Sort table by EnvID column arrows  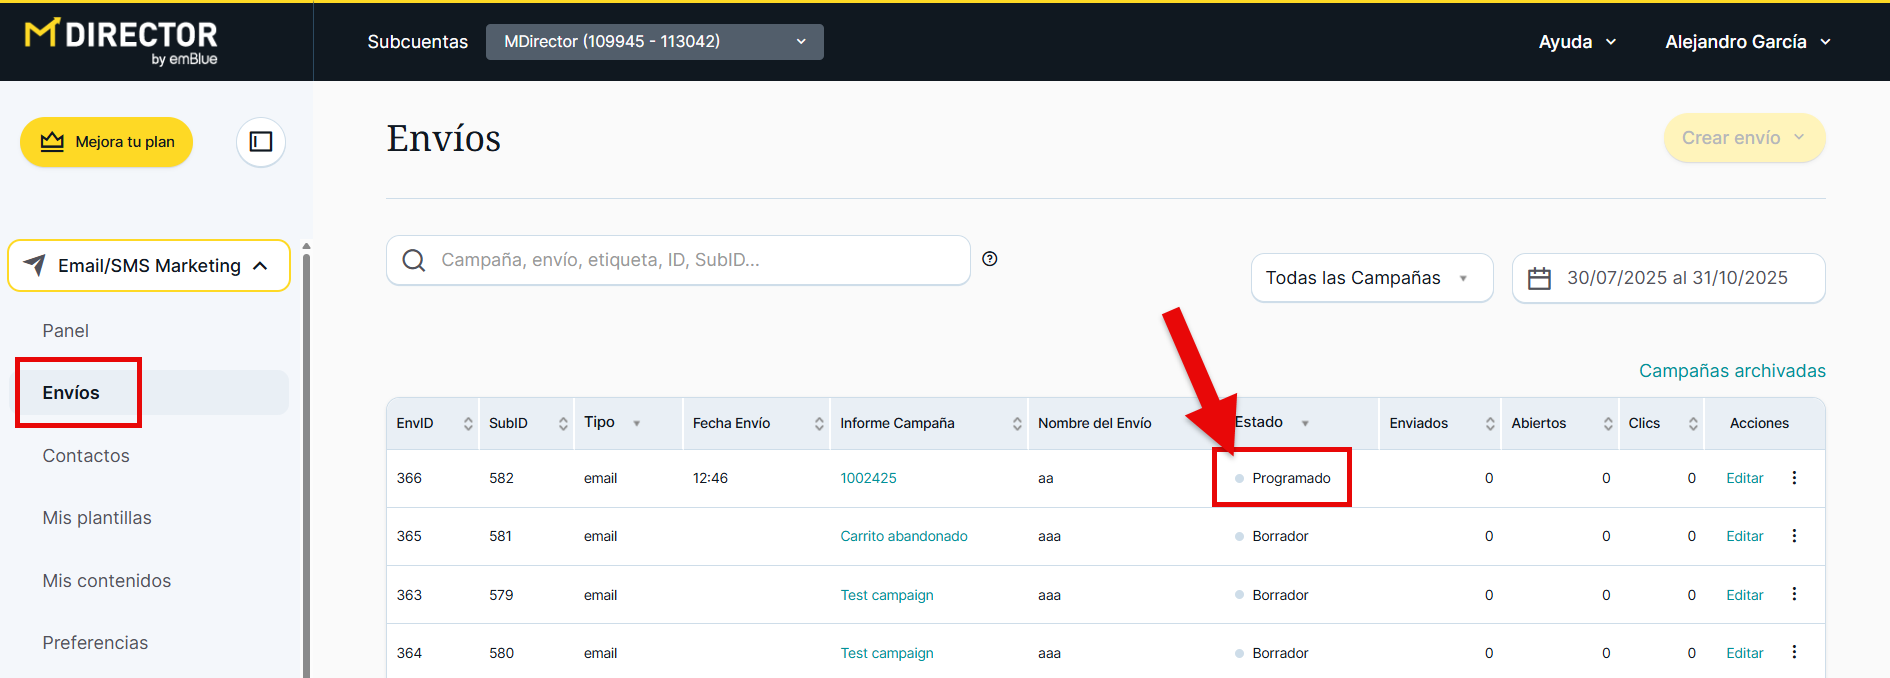[x=468, y=424]
